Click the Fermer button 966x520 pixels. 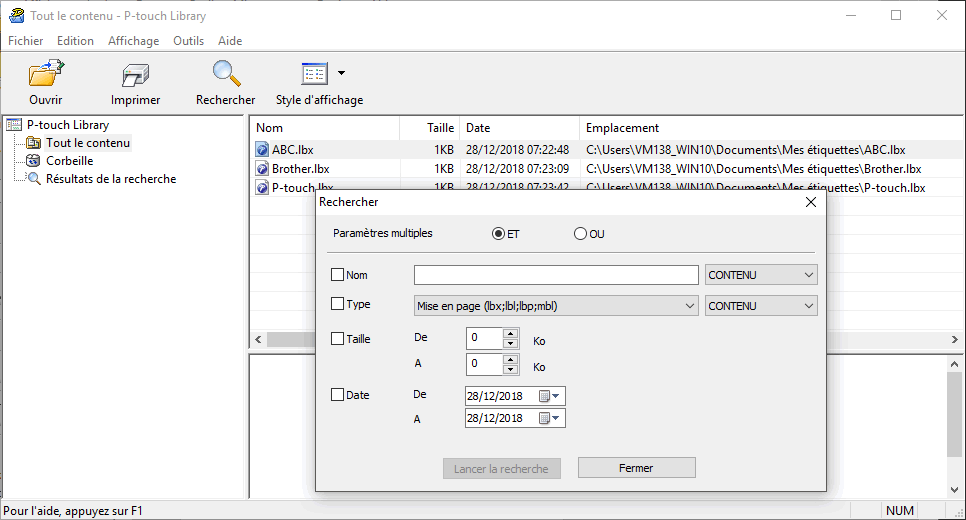pyautogui.click(x=636, y=468)
